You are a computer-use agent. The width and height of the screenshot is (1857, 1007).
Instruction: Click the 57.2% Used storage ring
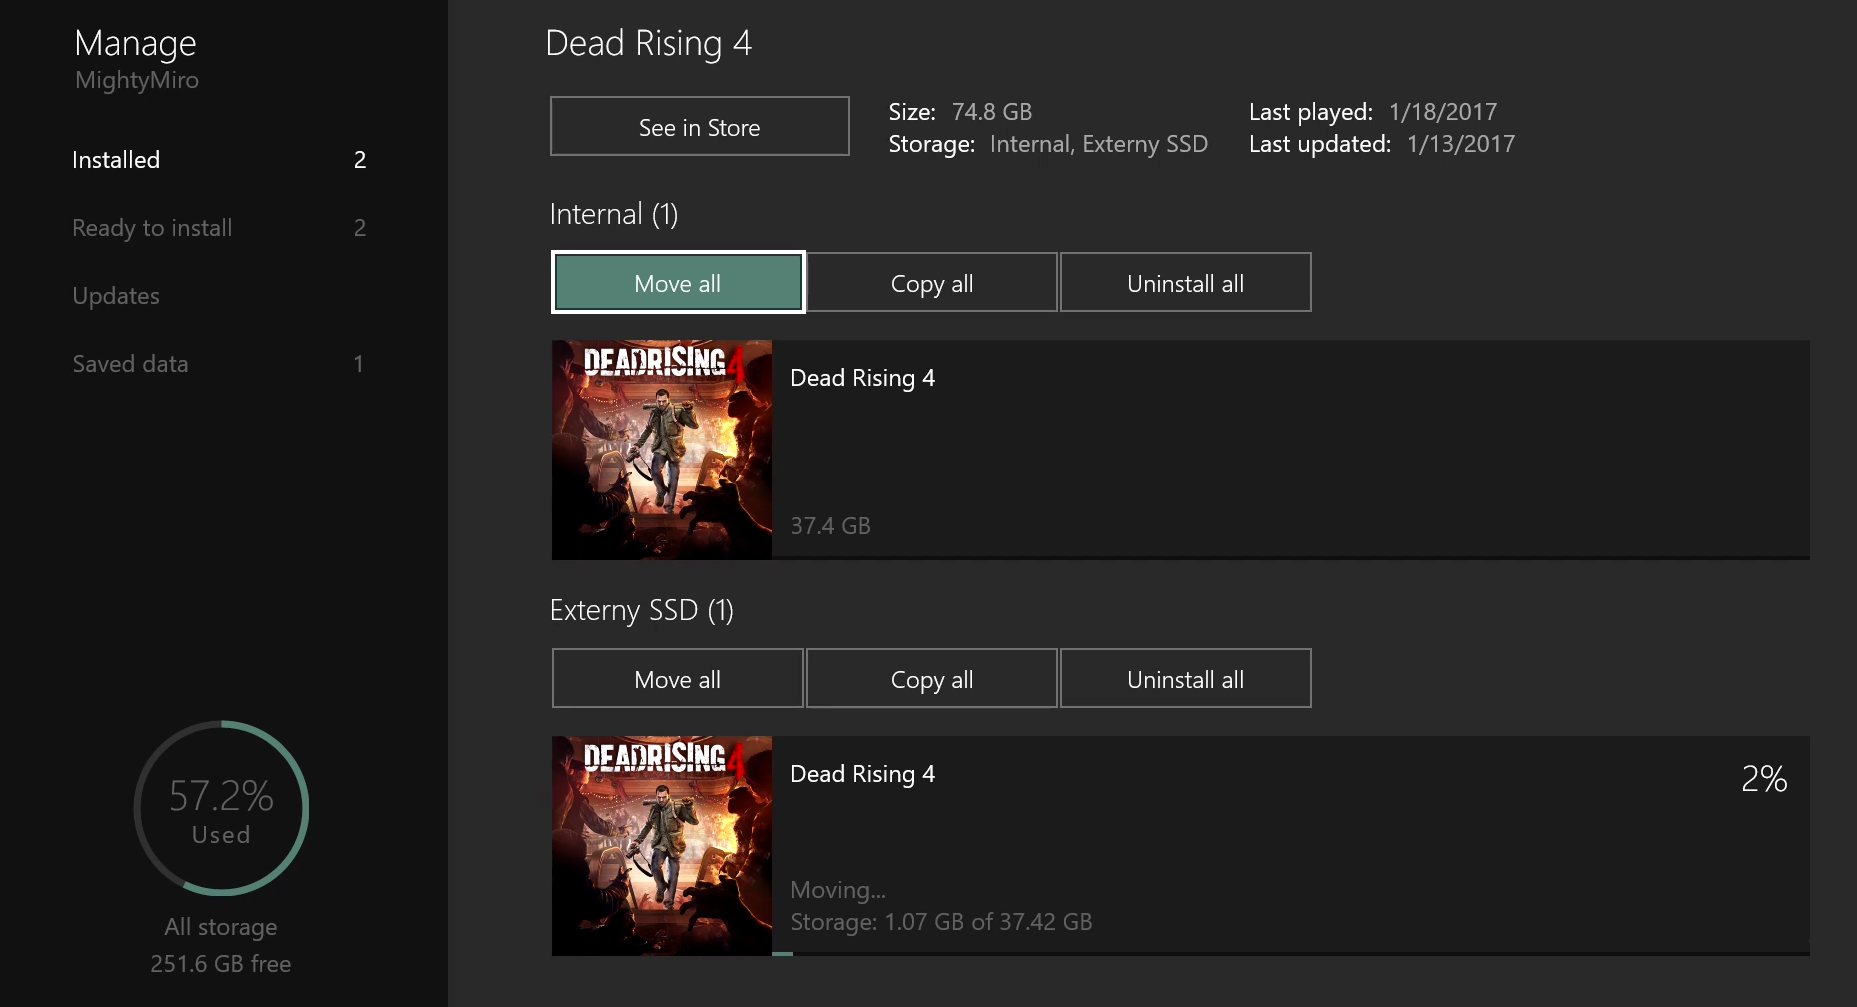click(x=221, y=808)
